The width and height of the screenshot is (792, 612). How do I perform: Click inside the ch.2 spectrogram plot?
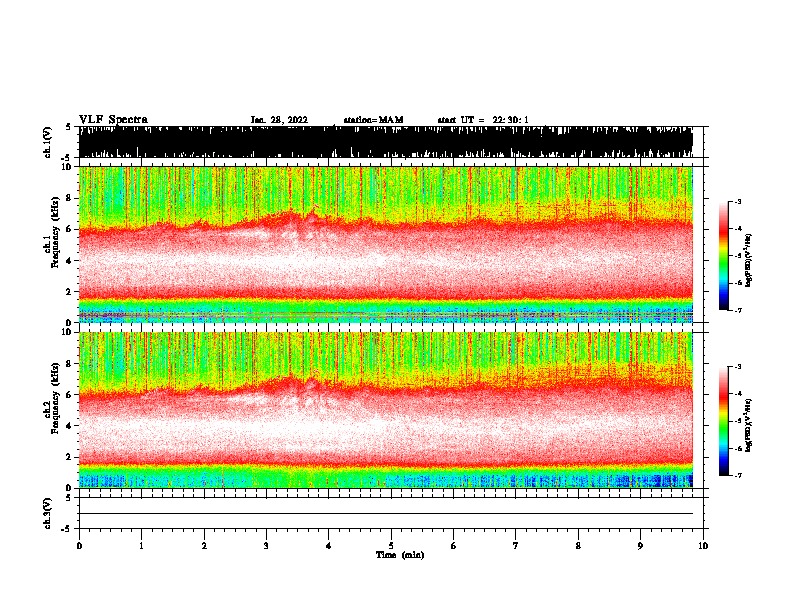[385, 410]
